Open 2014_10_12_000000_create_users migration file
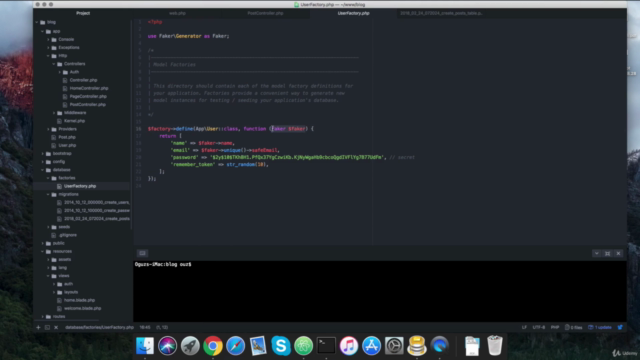 click(x=97, y=202)
